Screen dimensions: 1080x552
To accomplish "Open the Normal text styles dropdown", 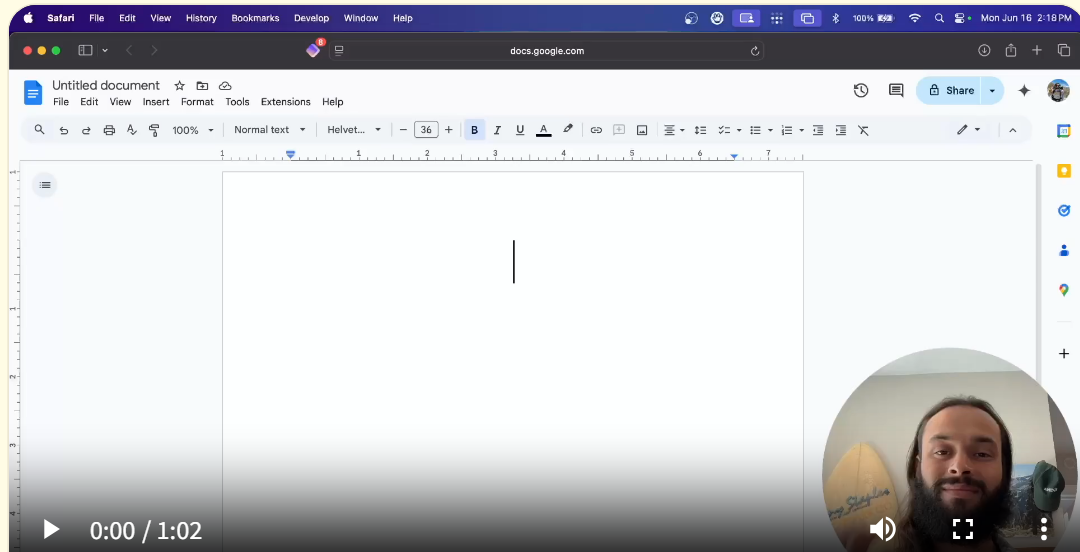I will [x=269, y=130].
